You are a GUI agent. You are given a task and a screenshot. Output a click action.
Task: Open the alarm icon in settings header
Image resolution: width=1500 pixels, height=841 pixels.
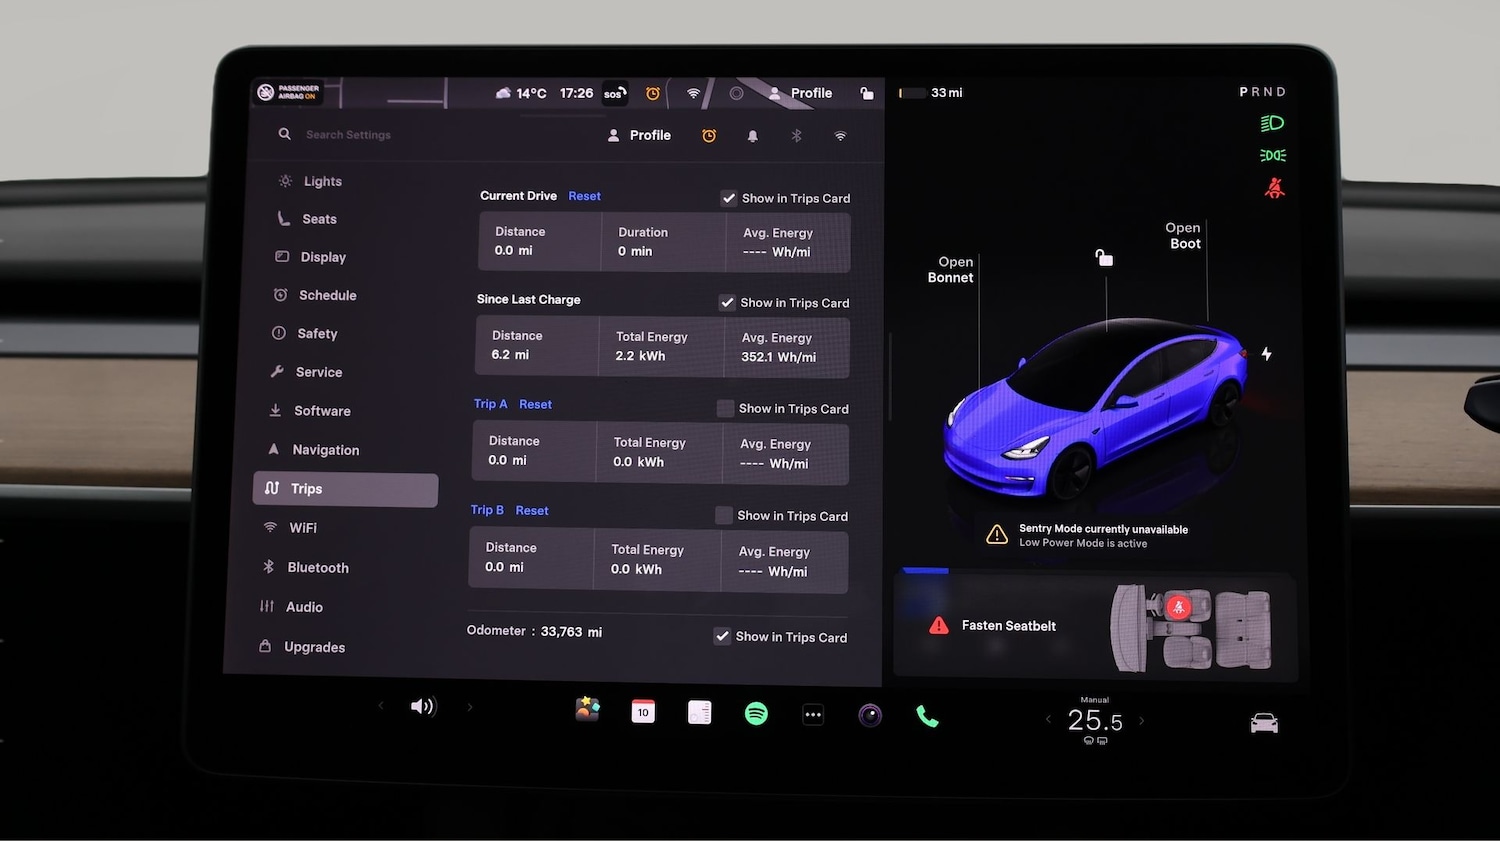[709, 135]
